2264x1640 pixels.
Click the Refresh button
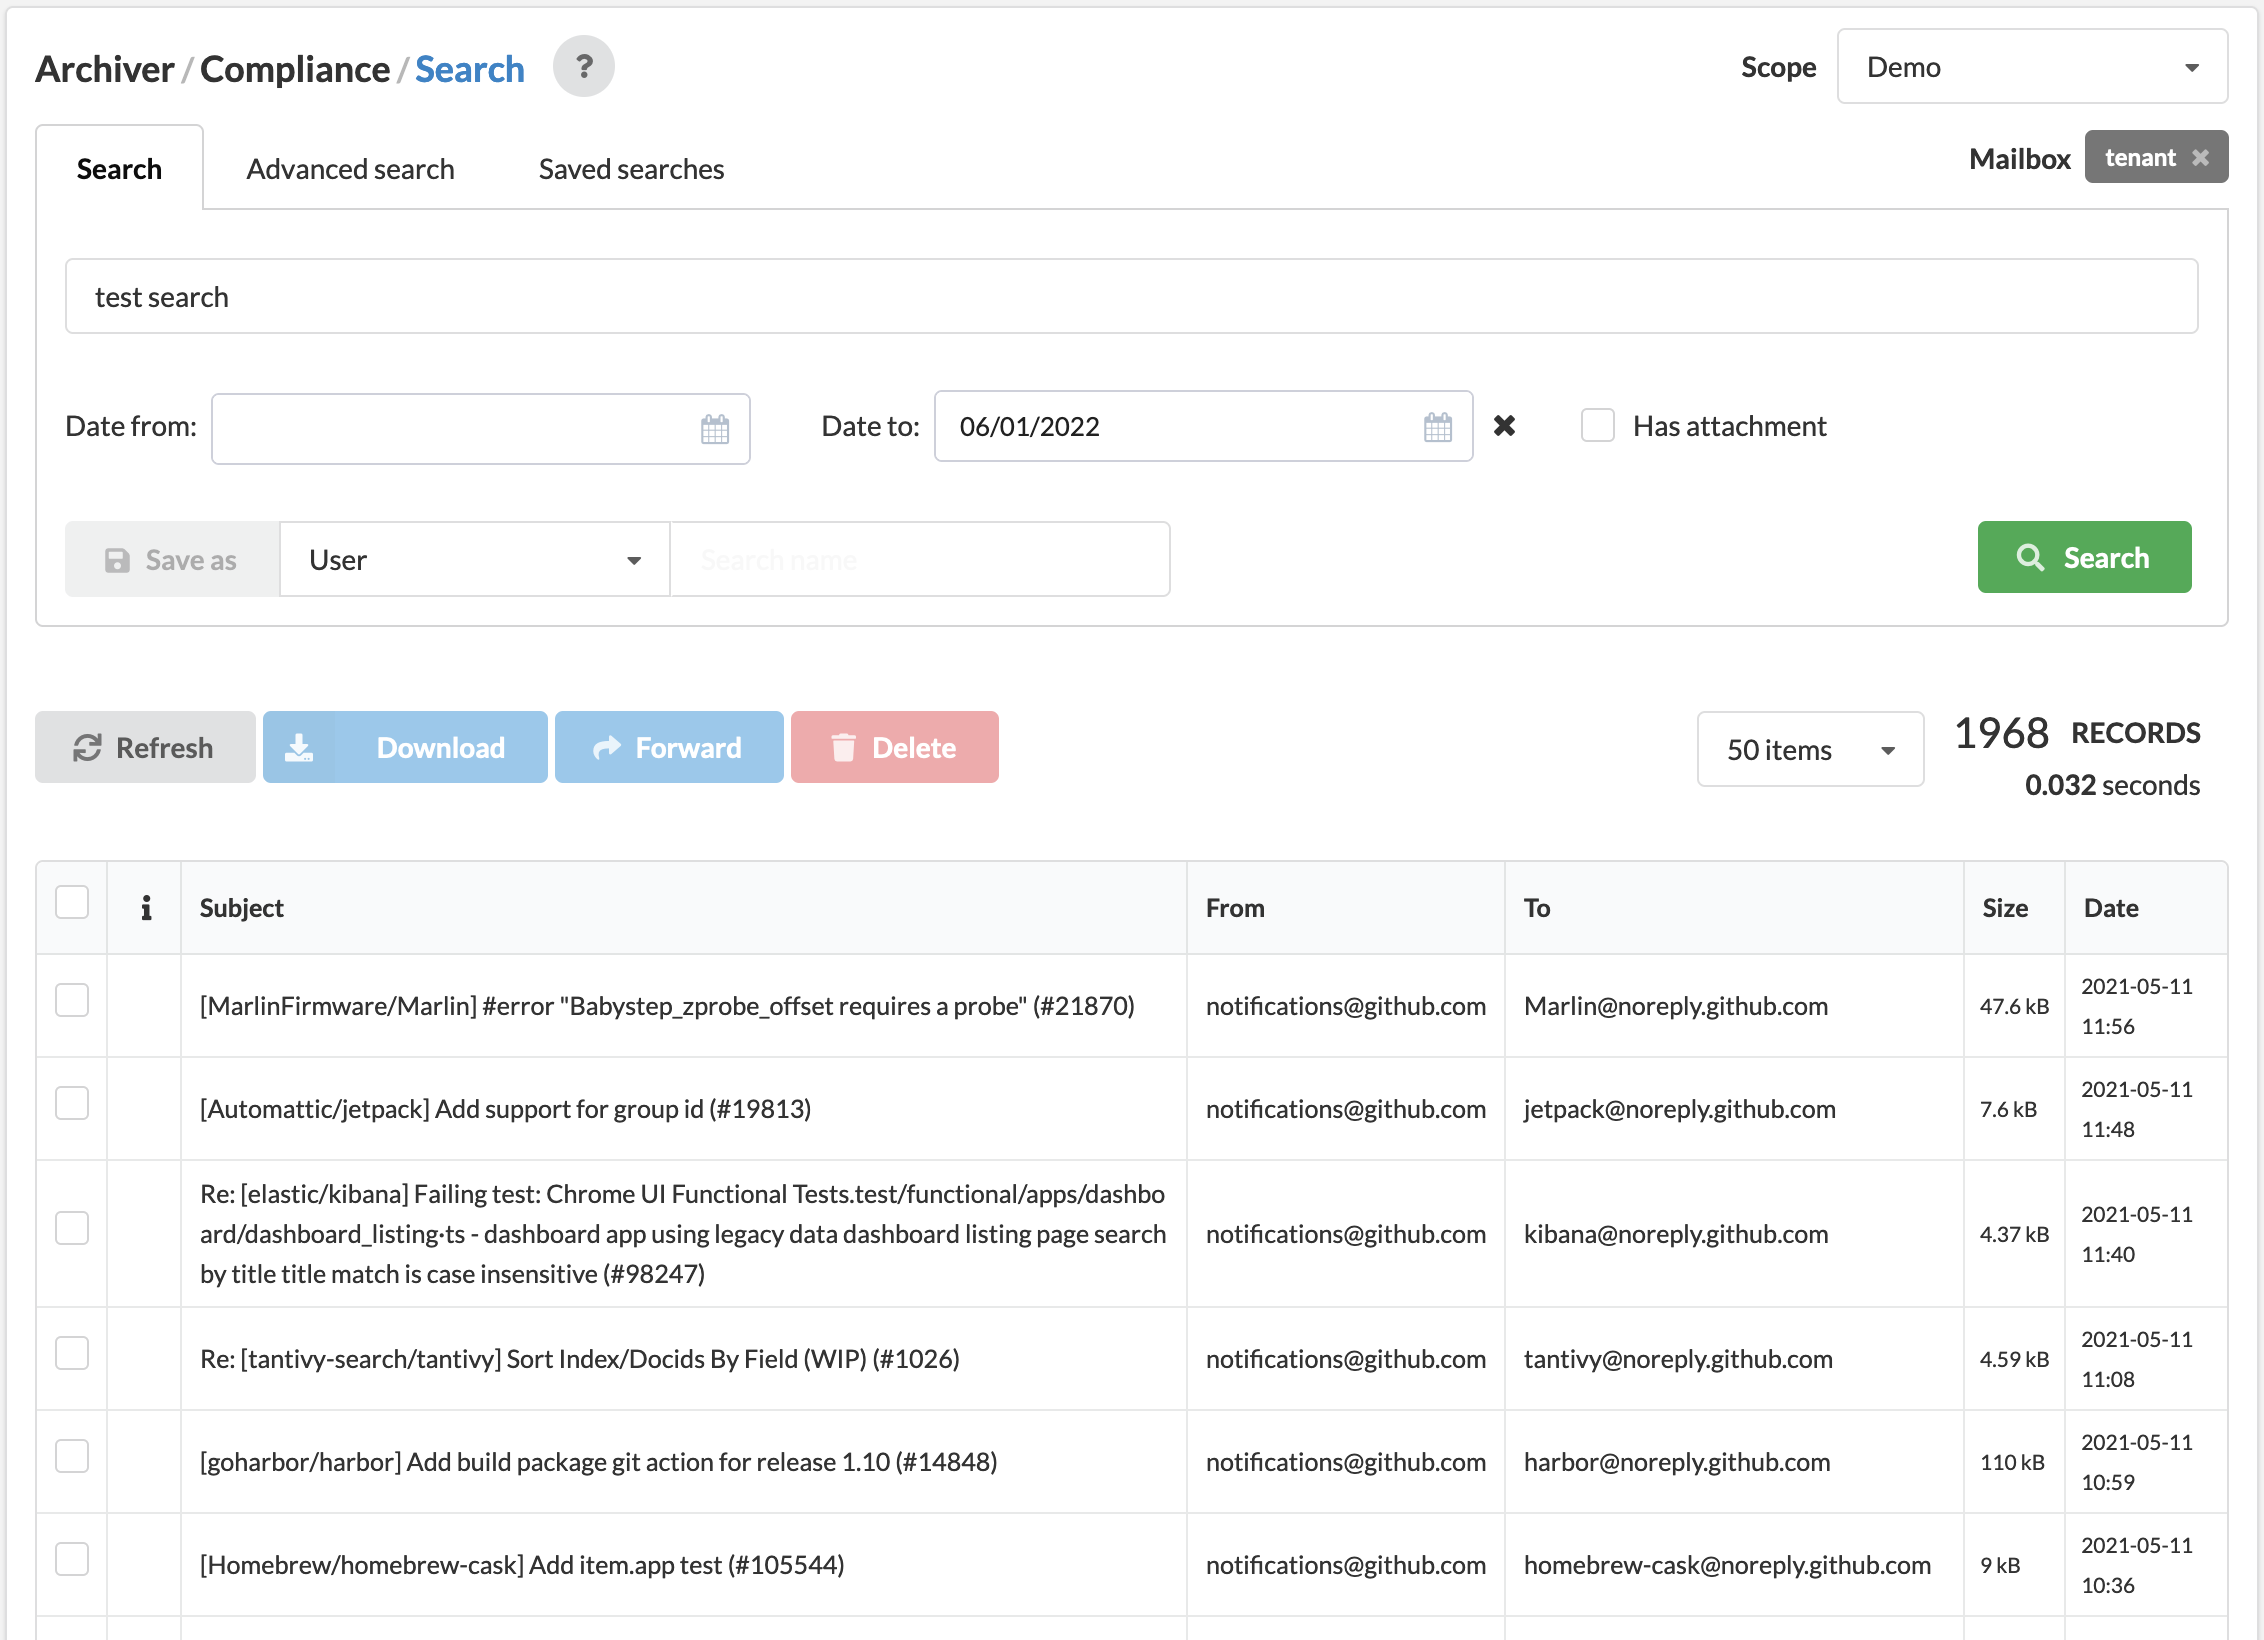tap(145, 748)
